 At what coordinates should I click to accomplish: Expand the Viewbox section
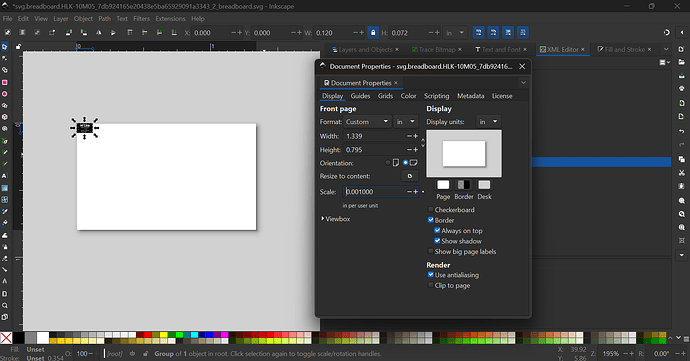[x=336, y=219]
